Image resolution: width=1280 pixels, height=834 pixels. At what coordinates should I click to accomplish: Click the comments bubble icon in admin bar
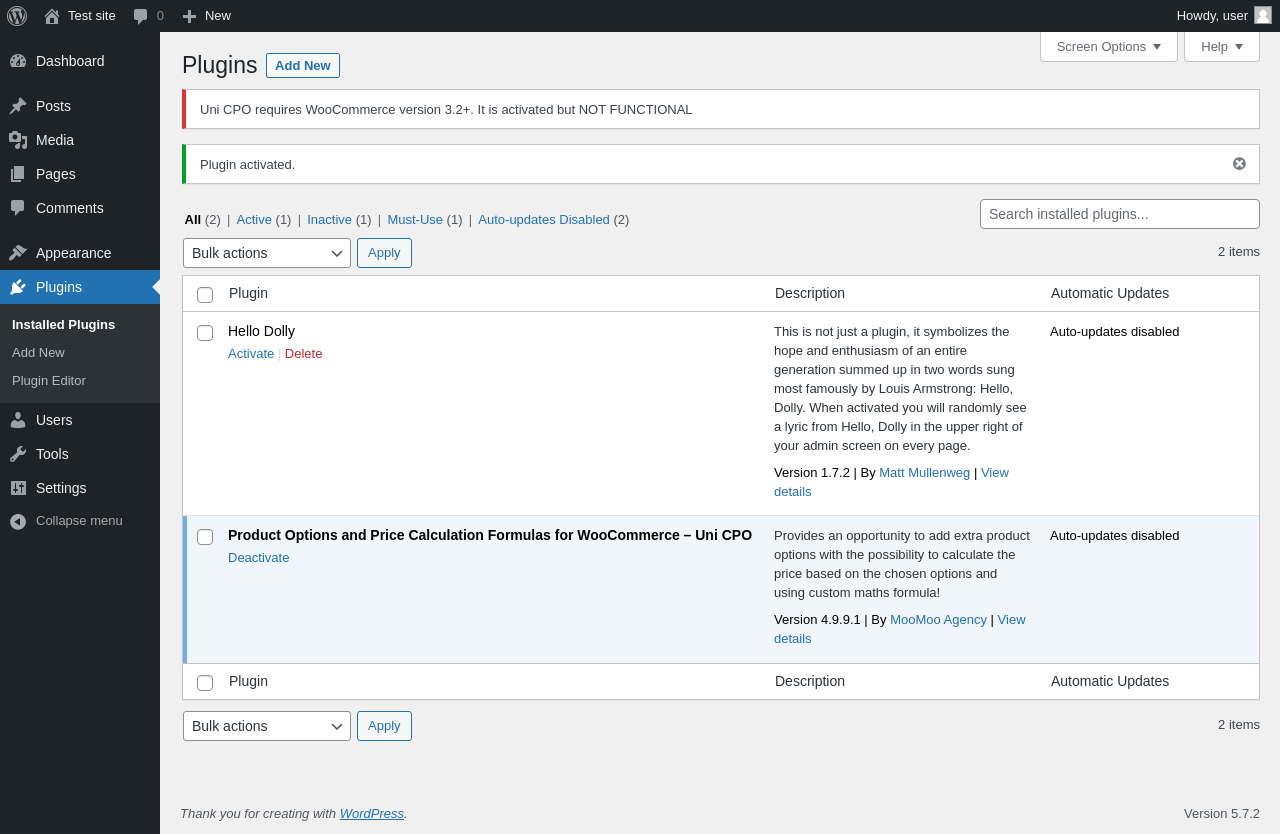(141, 16)
